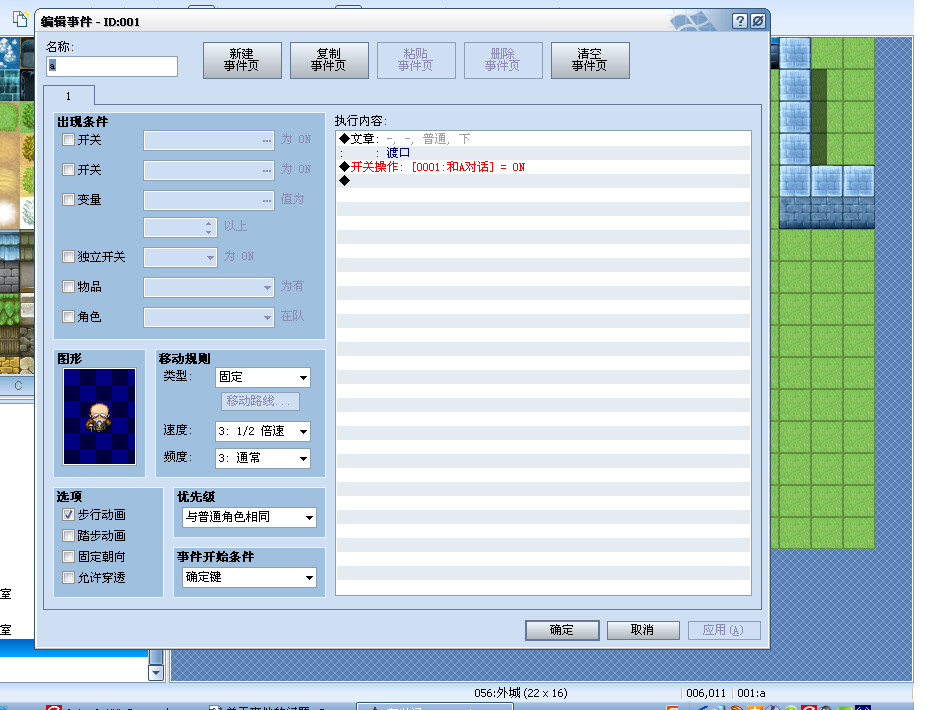Image resolution: width=927 pixels, height=710 pixels.
Task: Select the 文章 command line
Action: coord(543,139)
